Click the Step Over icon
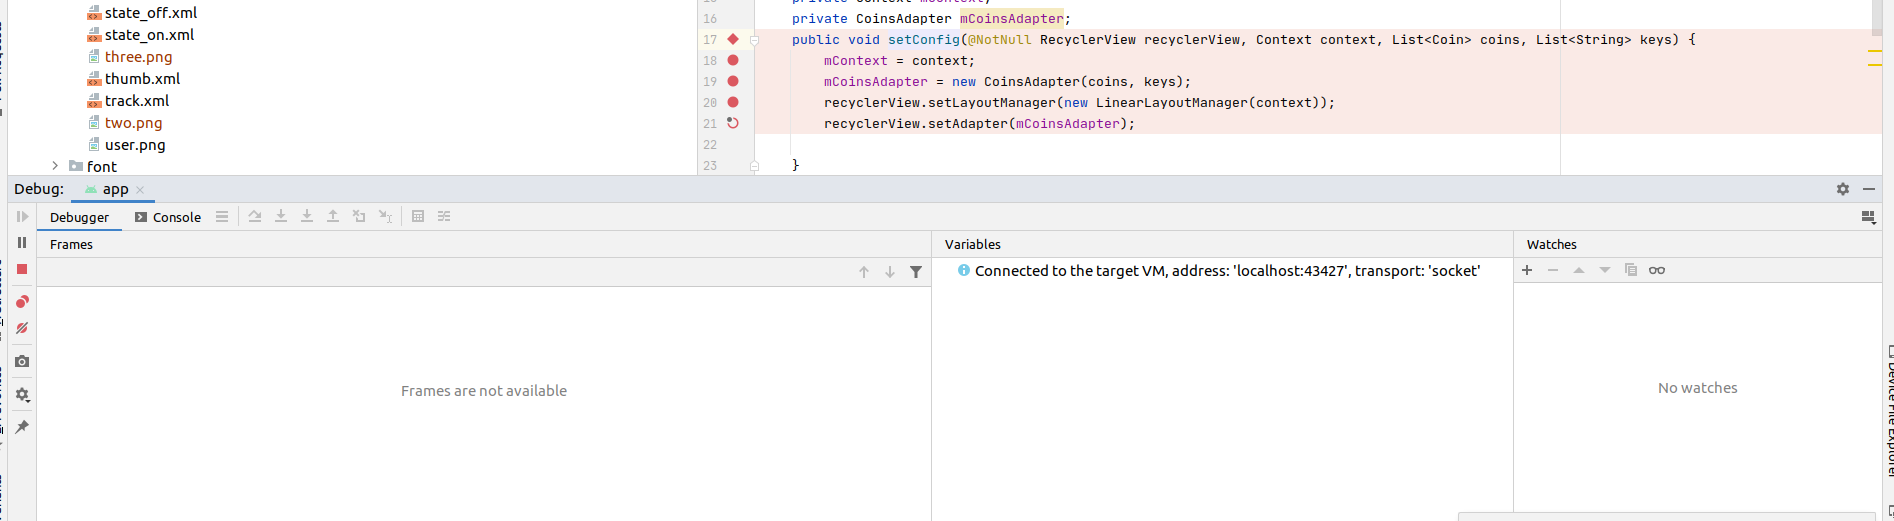This screenshot has height=521, width=1894. (x=255, y=216)
